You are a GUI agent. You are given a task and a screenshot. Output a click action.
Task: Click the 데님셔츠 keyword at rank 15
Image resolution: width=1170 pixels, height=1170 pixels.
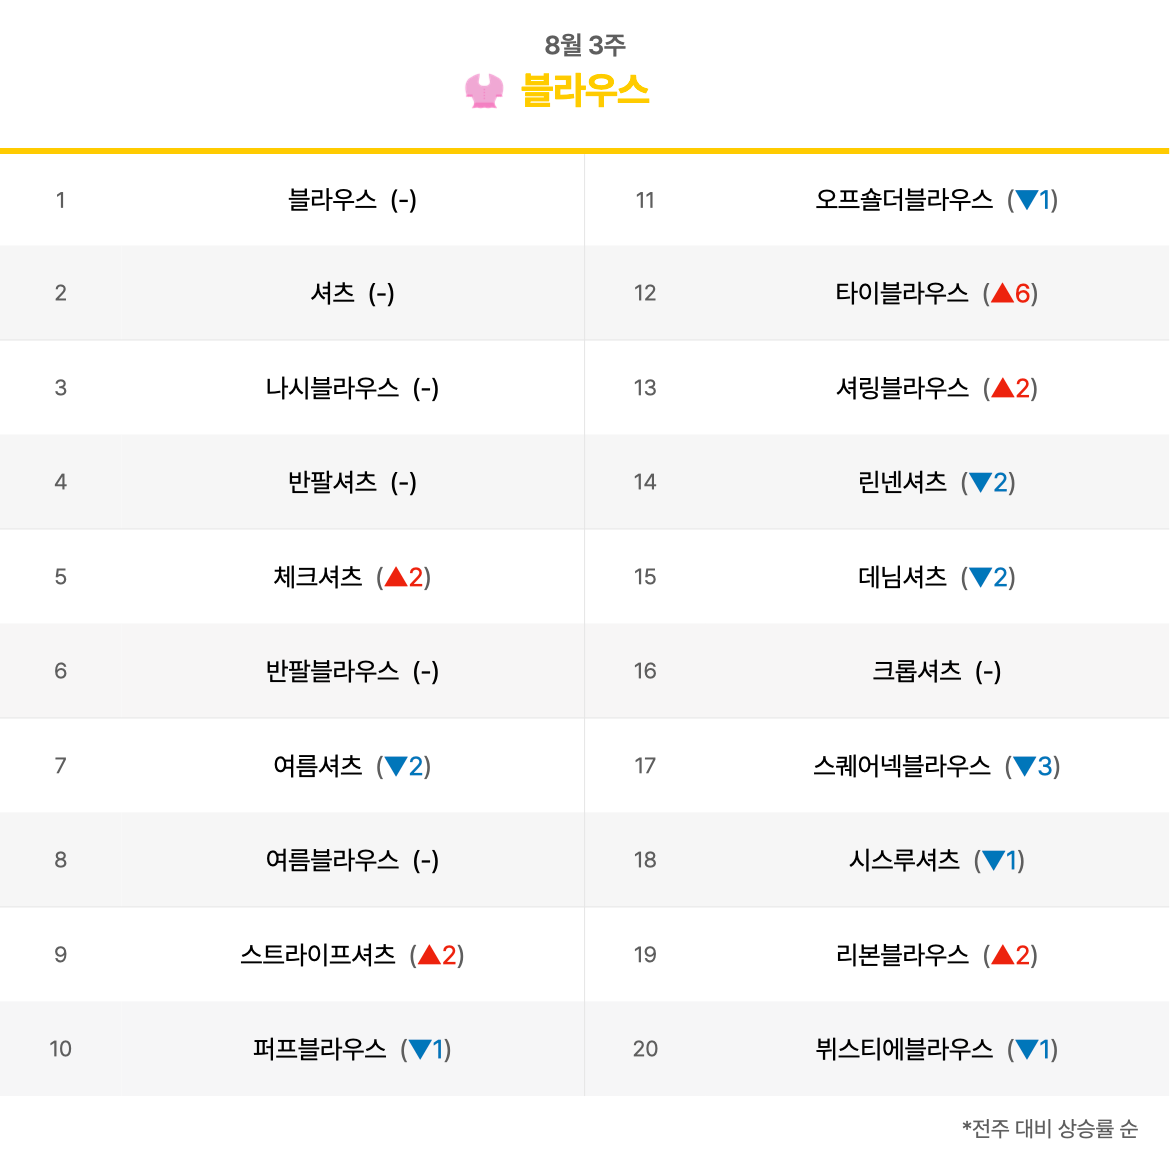[x=902, y=577]
